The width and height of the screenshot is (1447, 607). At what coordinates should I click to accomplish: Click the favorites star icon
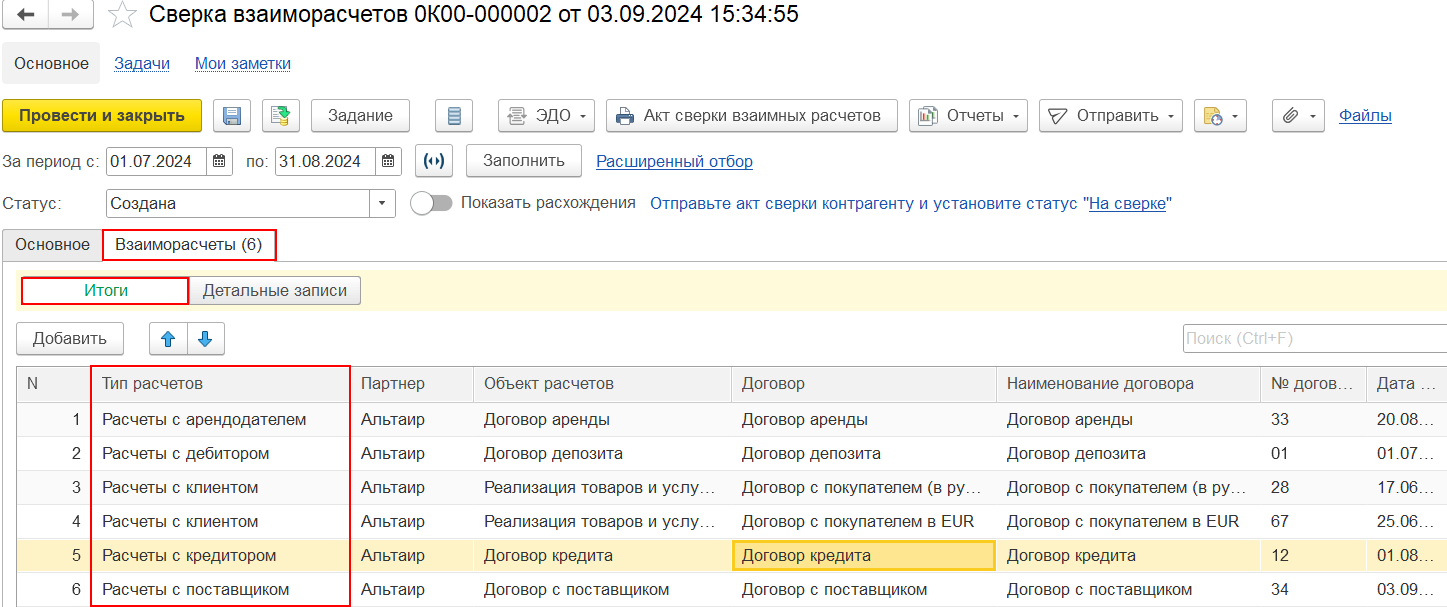(122, 15)
